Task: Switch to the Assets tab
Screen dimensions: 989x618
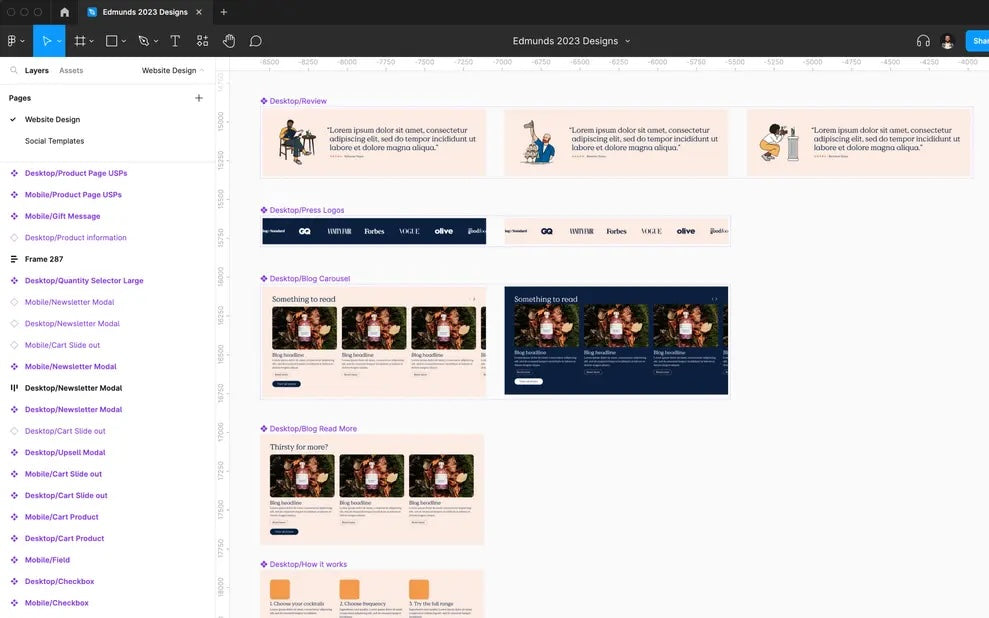Action: click(x=71, y=71)
